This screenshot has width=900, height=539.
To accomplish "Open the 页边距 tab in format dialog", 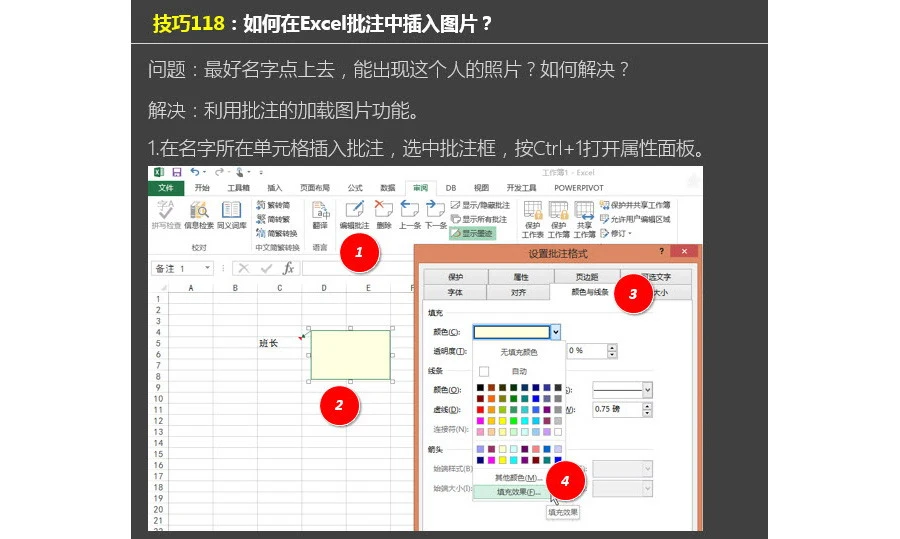I will (587, 277).
